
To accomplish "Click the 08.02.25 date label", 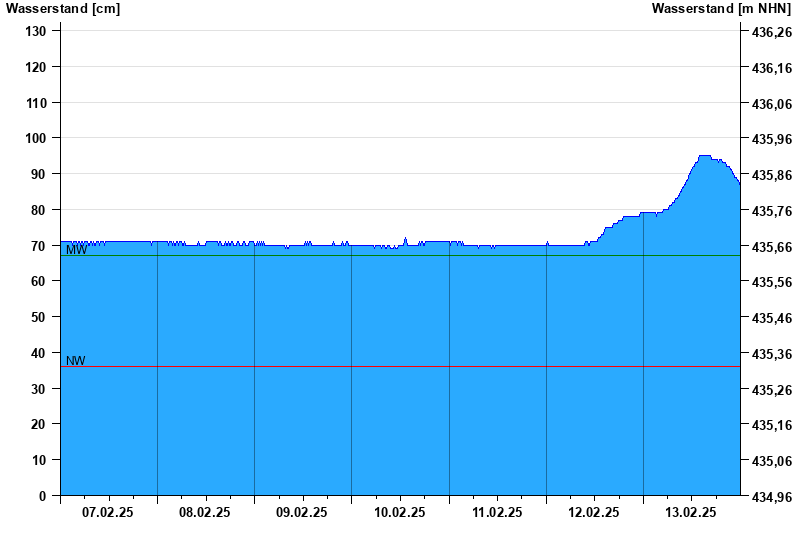I will click(205, 512).
